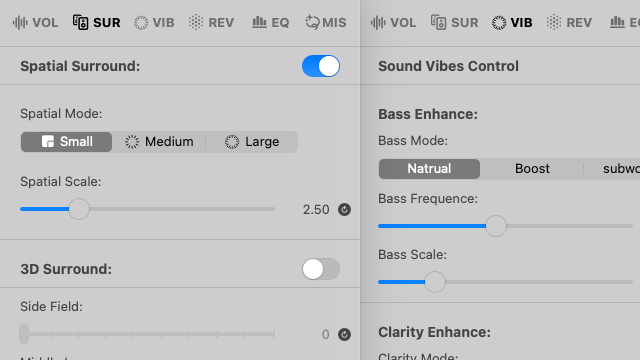Click the Bass Frequence slider knob
The image size is (640, 360).
(x=496, y=226)
